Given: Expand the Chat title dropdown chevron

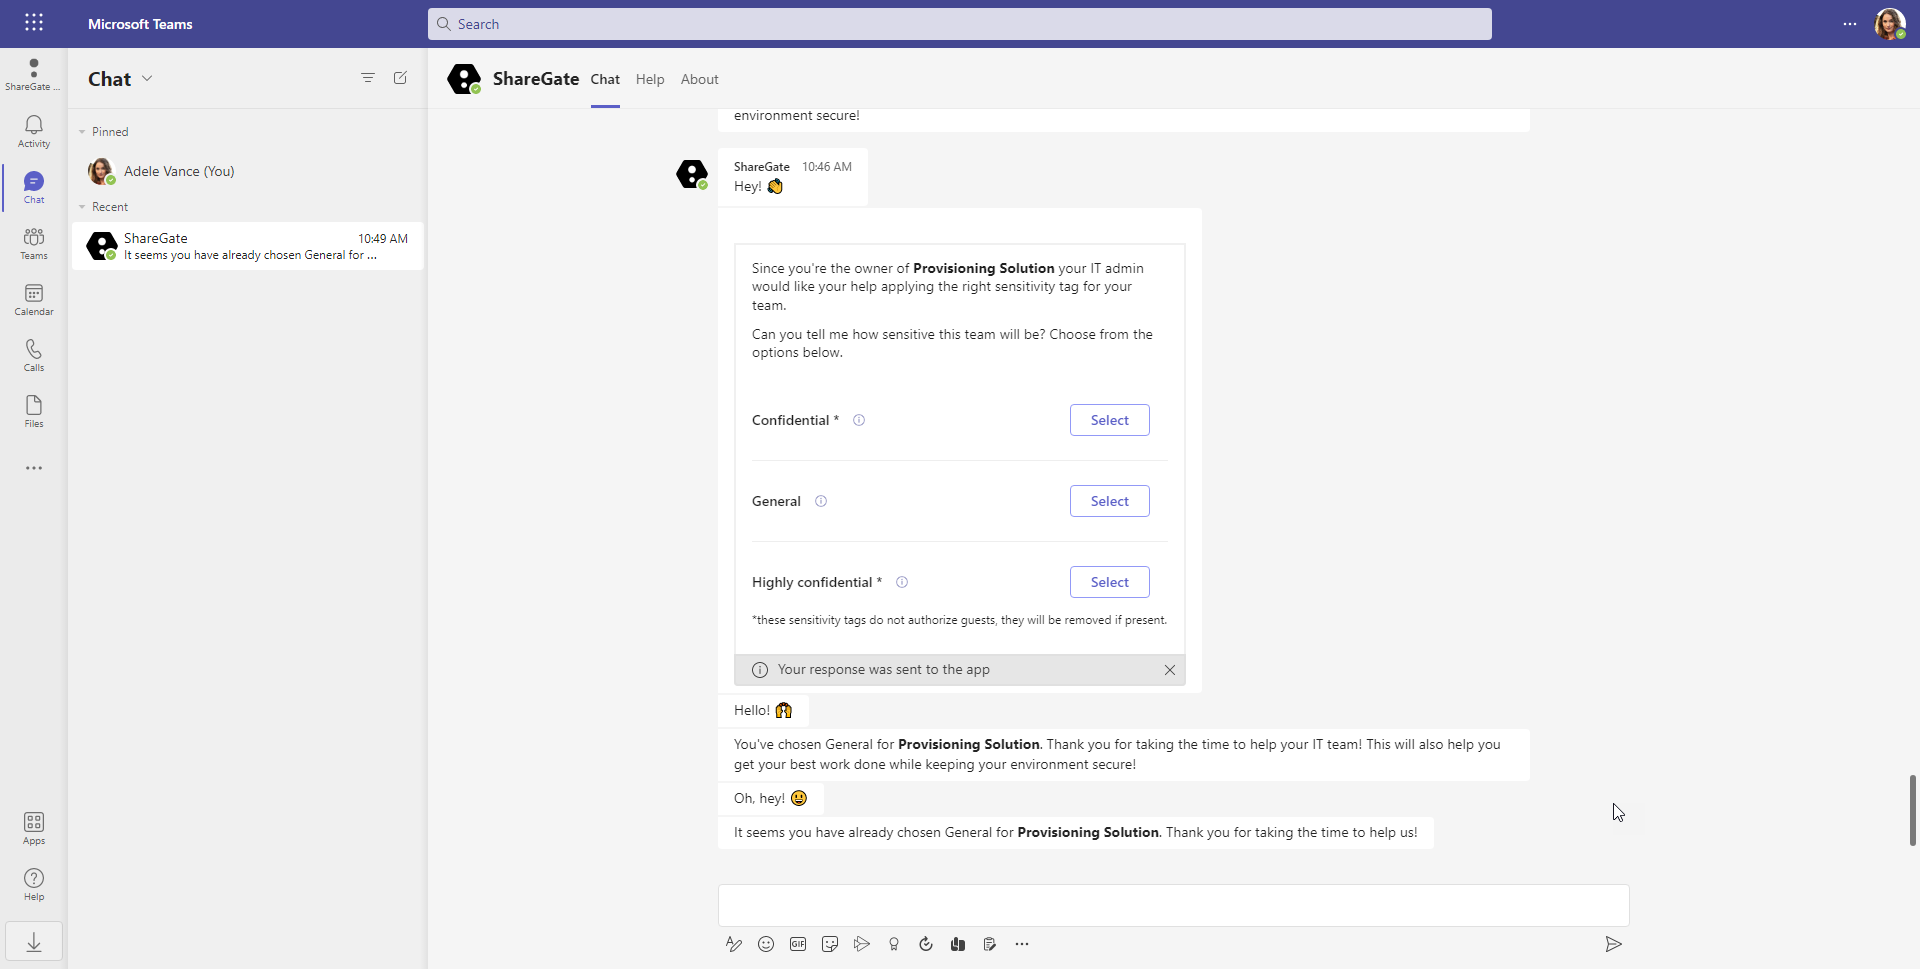Looking at the screenshot, I should (x=147, y=78).
